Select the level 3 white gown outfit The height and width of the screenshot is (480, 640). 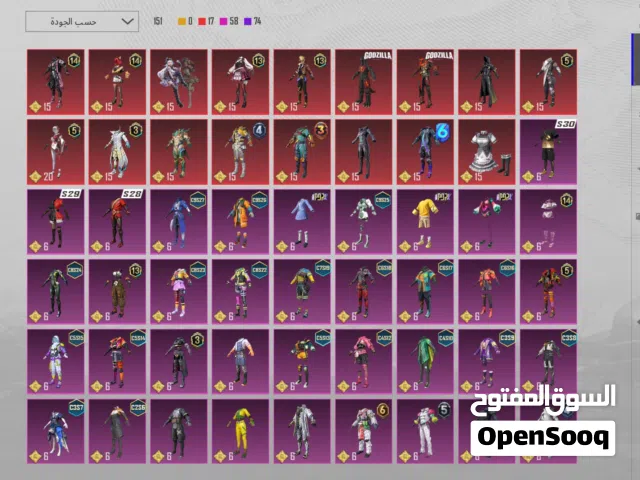[x=117, y=152]
